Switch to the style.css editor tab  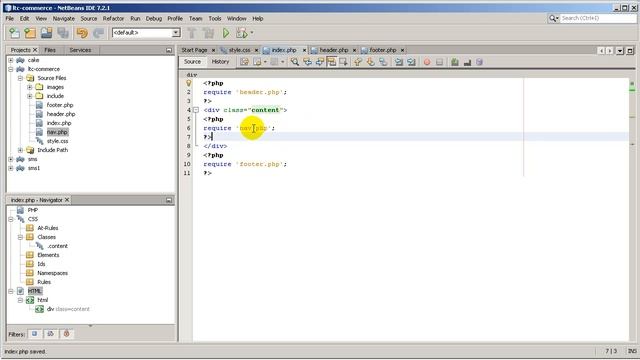pos(239,50)
